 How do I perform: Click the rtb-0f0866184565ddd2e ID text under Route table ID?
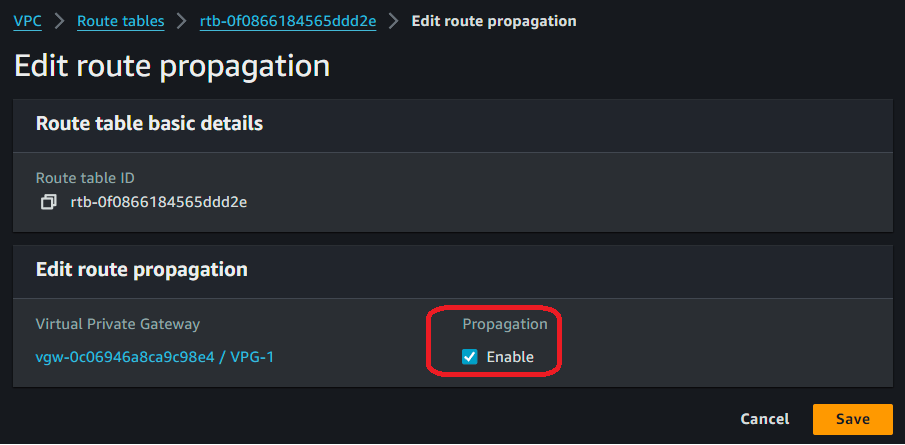(158, 202)
